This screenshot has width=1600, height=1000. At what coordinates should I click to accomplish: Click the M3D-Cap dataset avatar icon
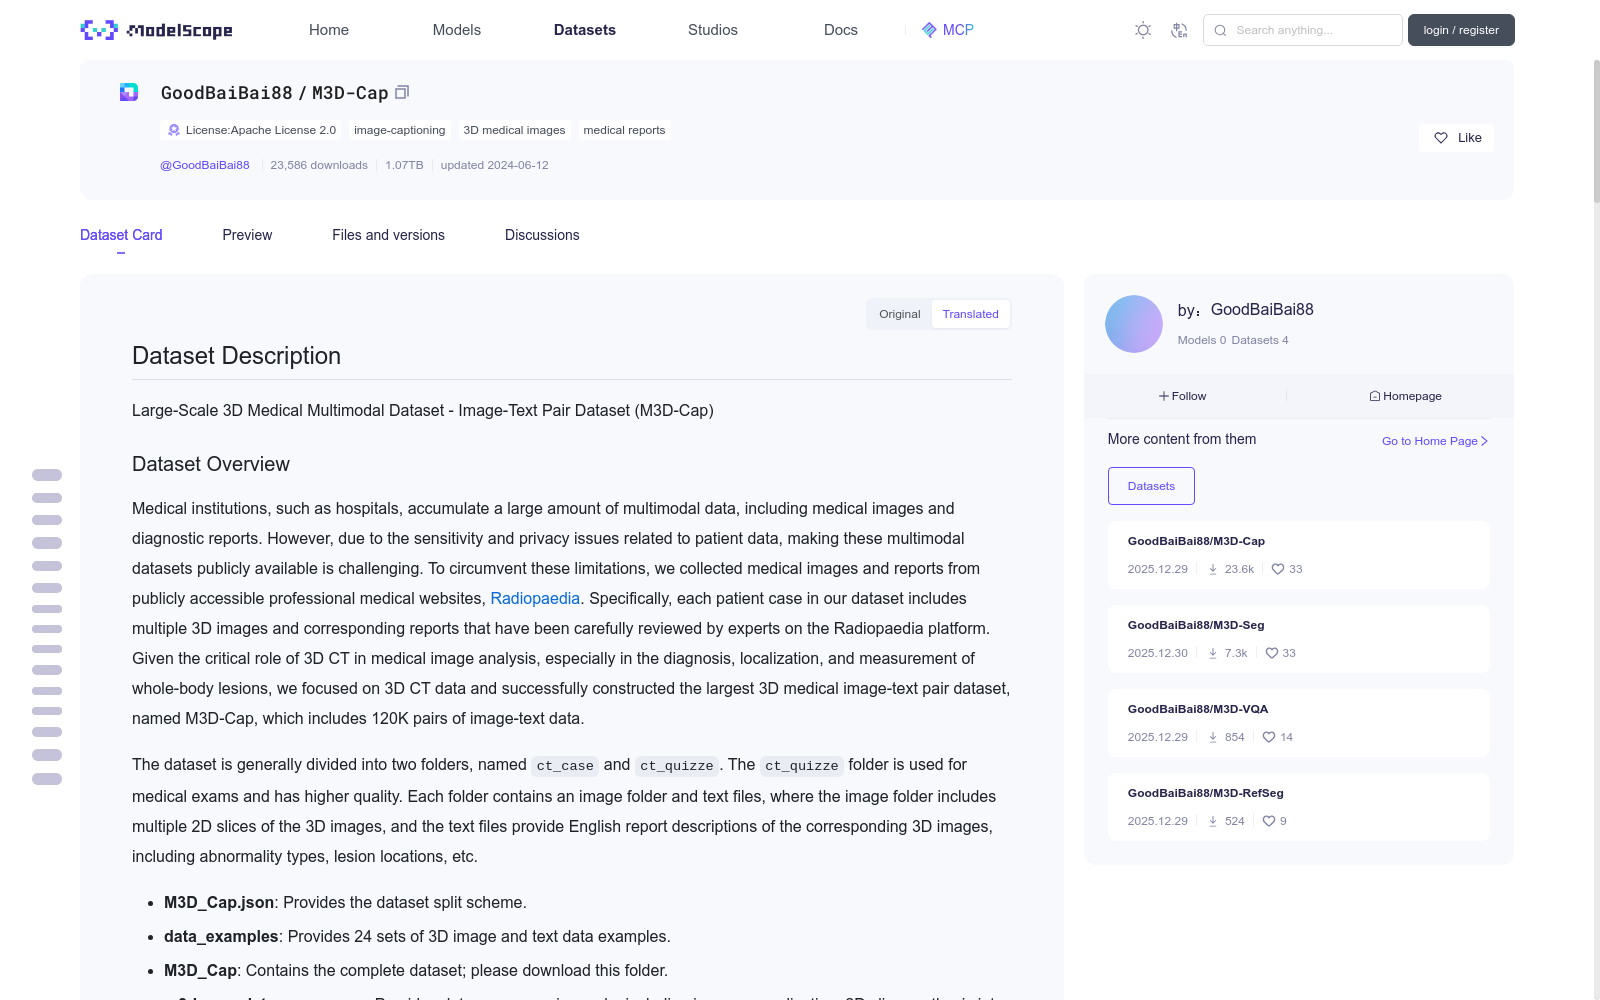coord(129,92)
